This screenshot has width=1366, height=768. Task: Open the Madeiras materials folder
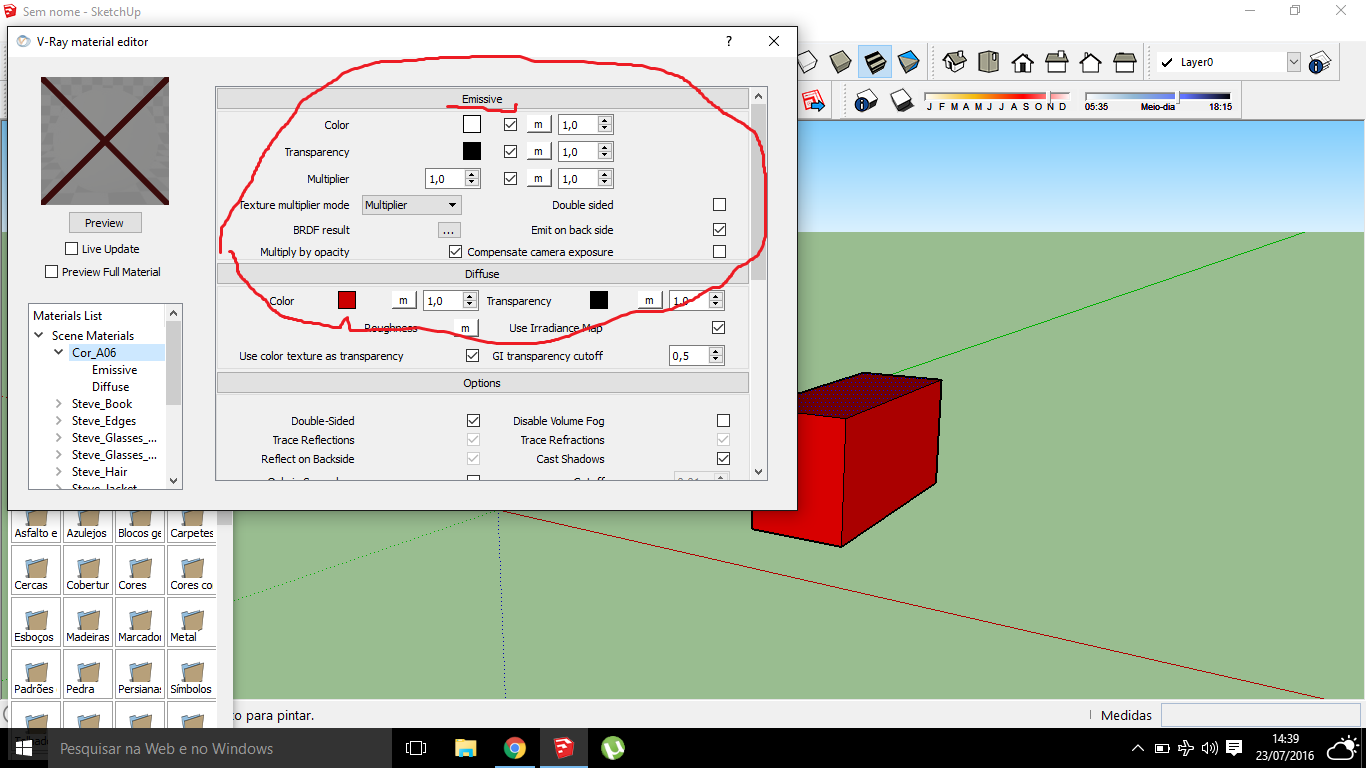pyautogui.click(x=88, y=622)
